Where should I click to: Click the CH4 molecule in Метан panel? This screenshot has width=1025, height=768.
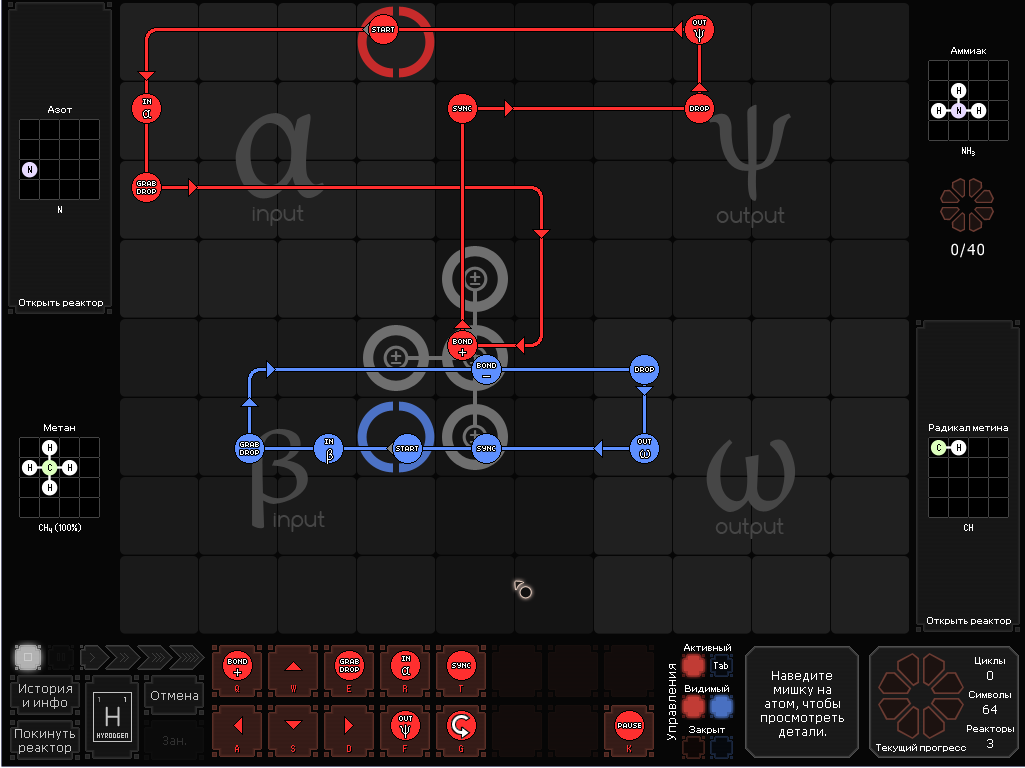(x=50, y=467)
